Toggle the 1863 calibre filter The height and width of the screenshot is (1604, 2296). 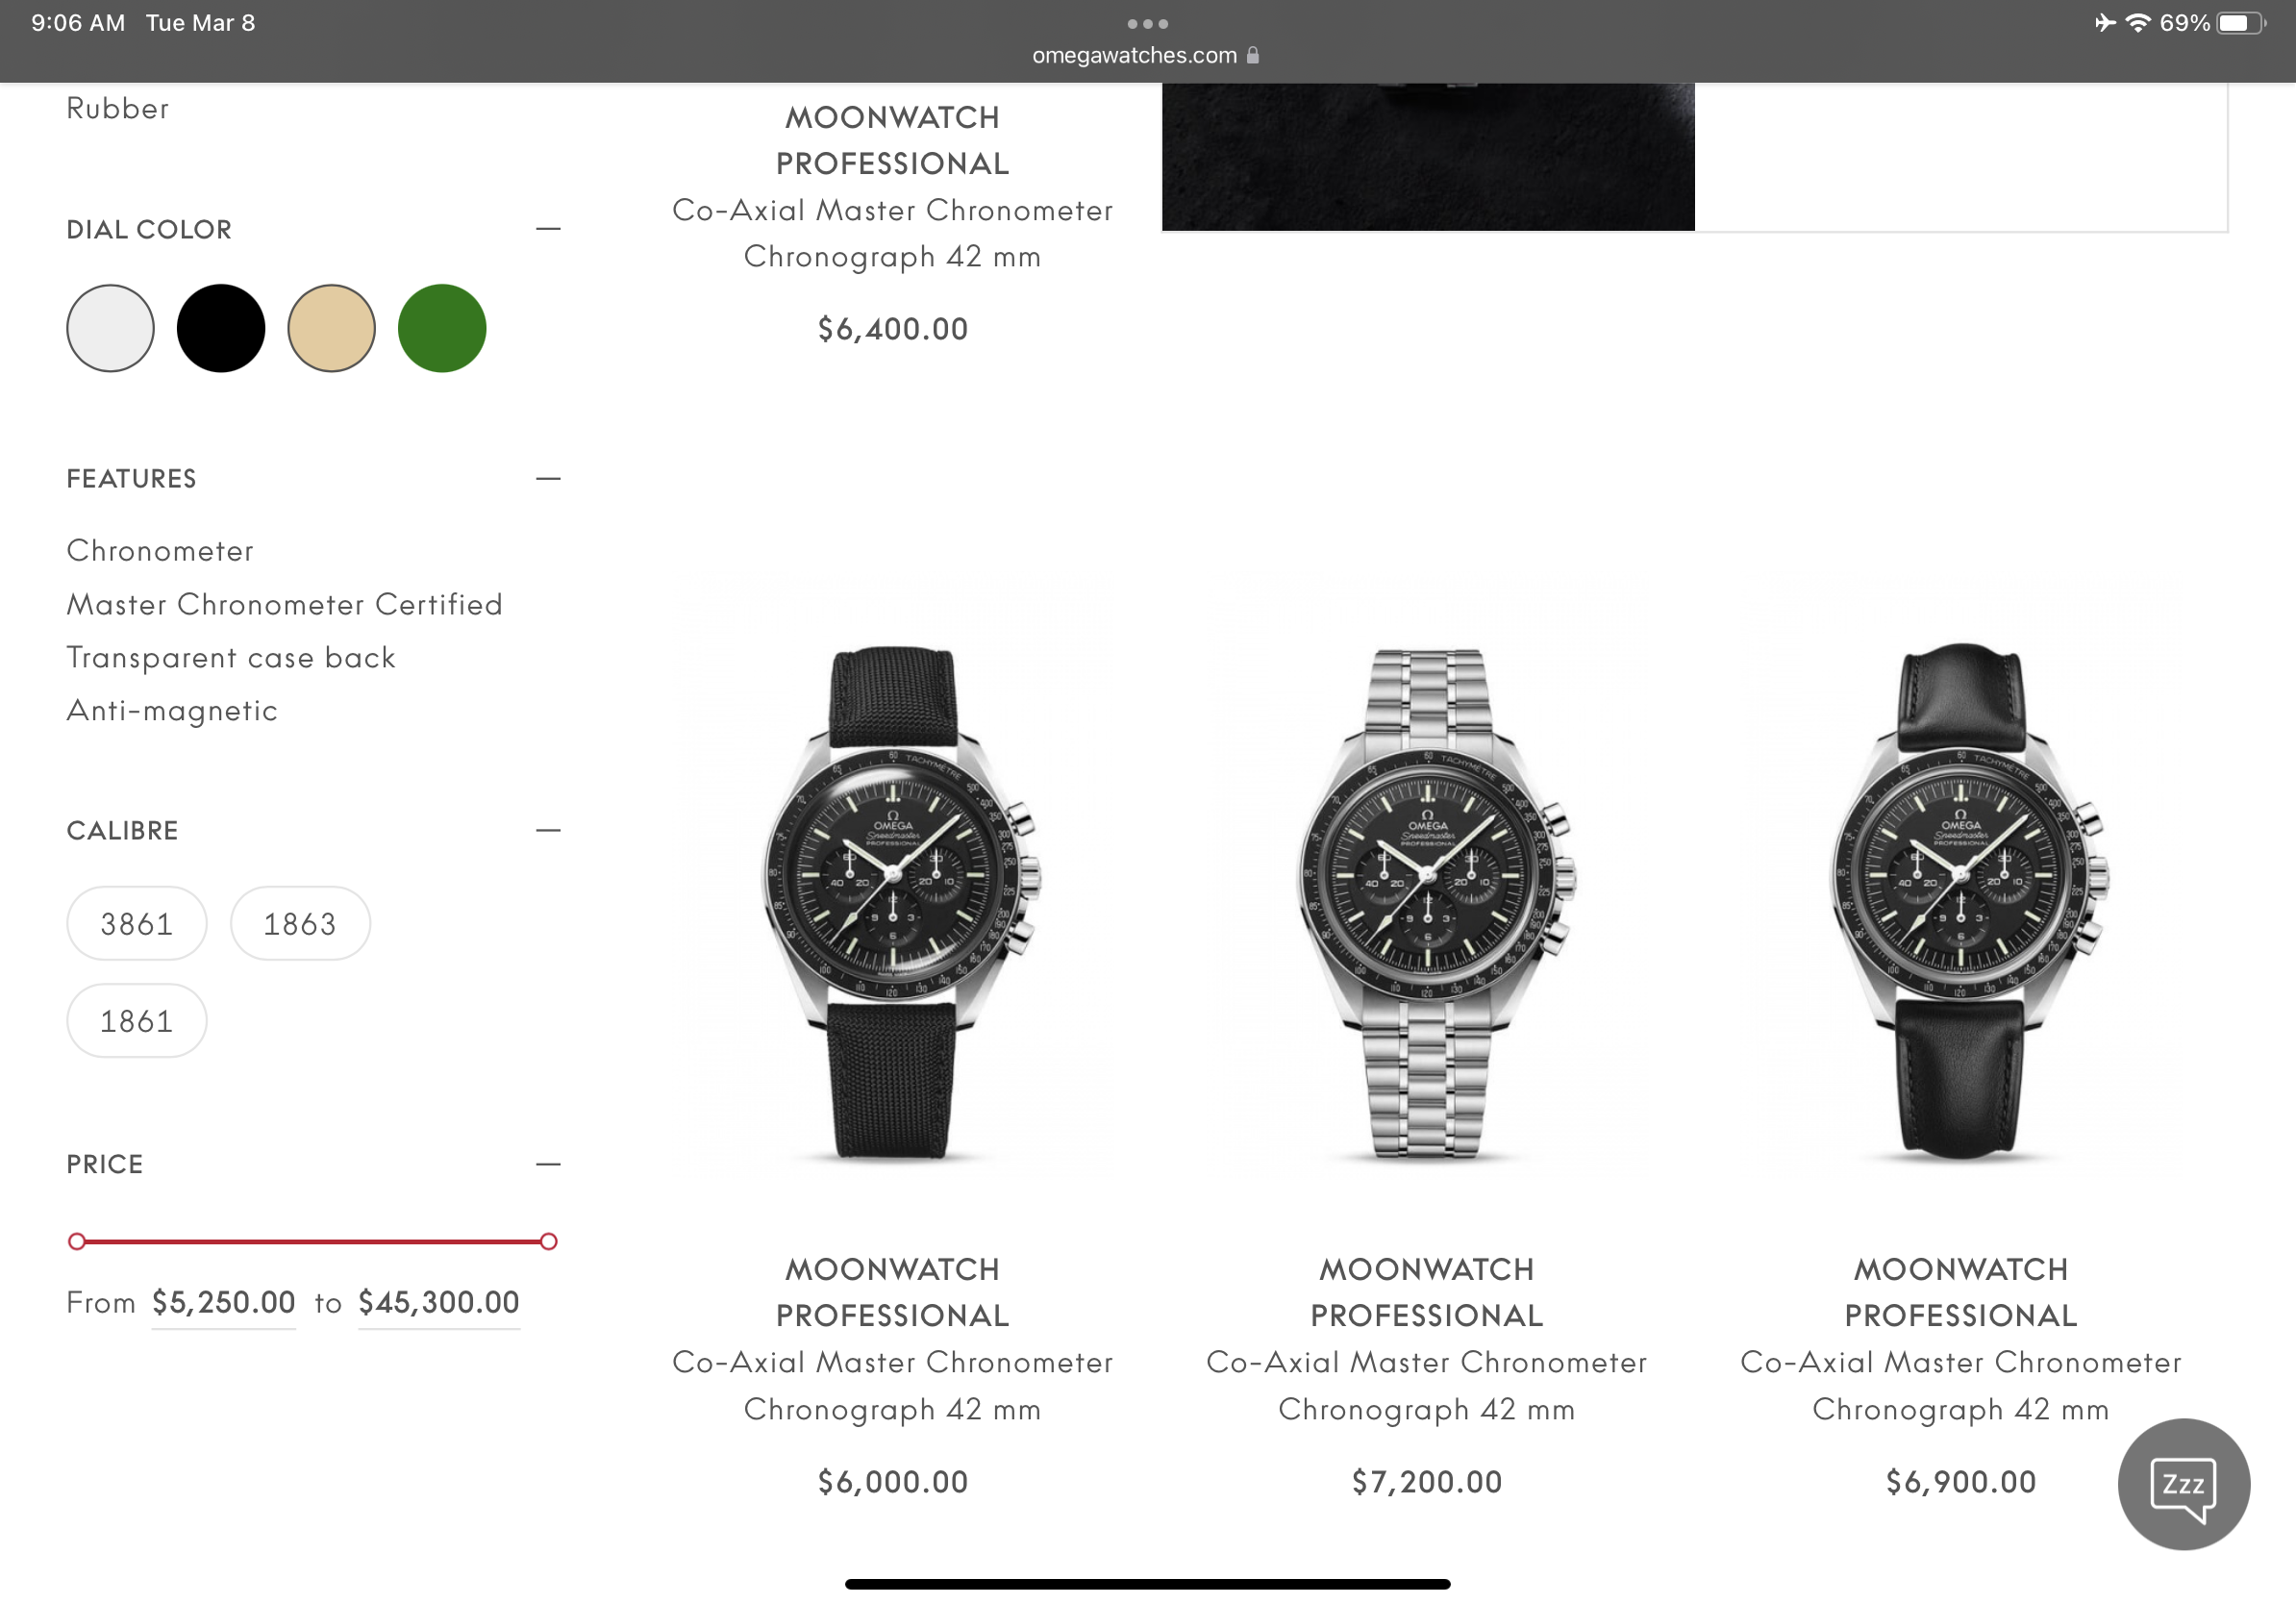[300, 924]
